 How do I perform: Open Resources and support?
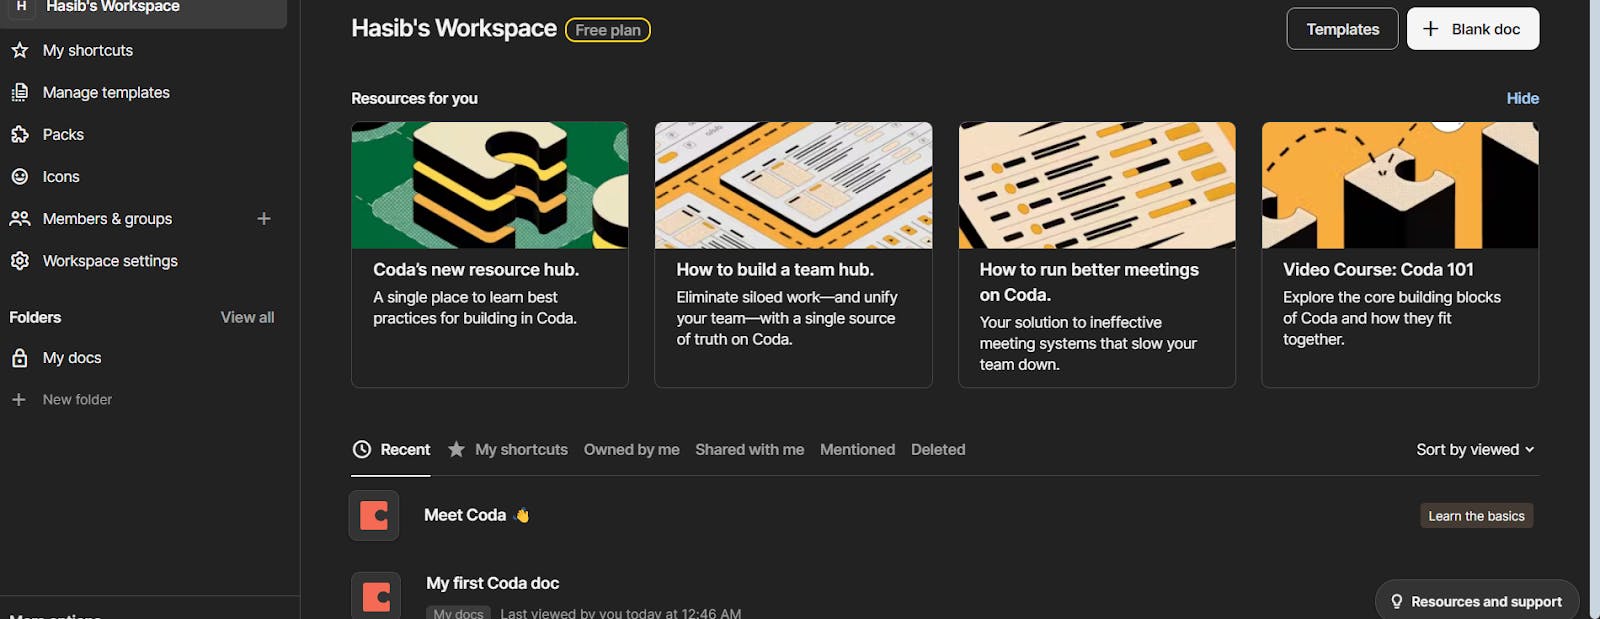coord(1477,601)
